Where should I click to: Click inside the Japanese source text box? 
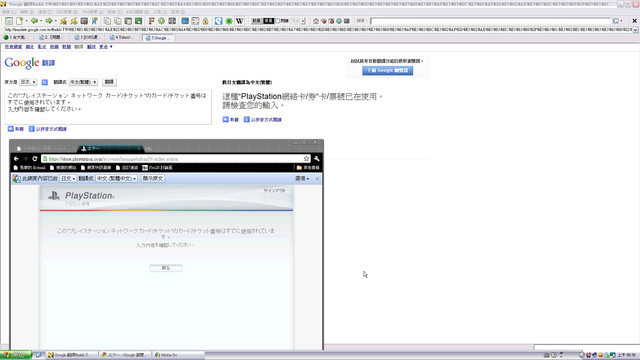pos(108,107)
